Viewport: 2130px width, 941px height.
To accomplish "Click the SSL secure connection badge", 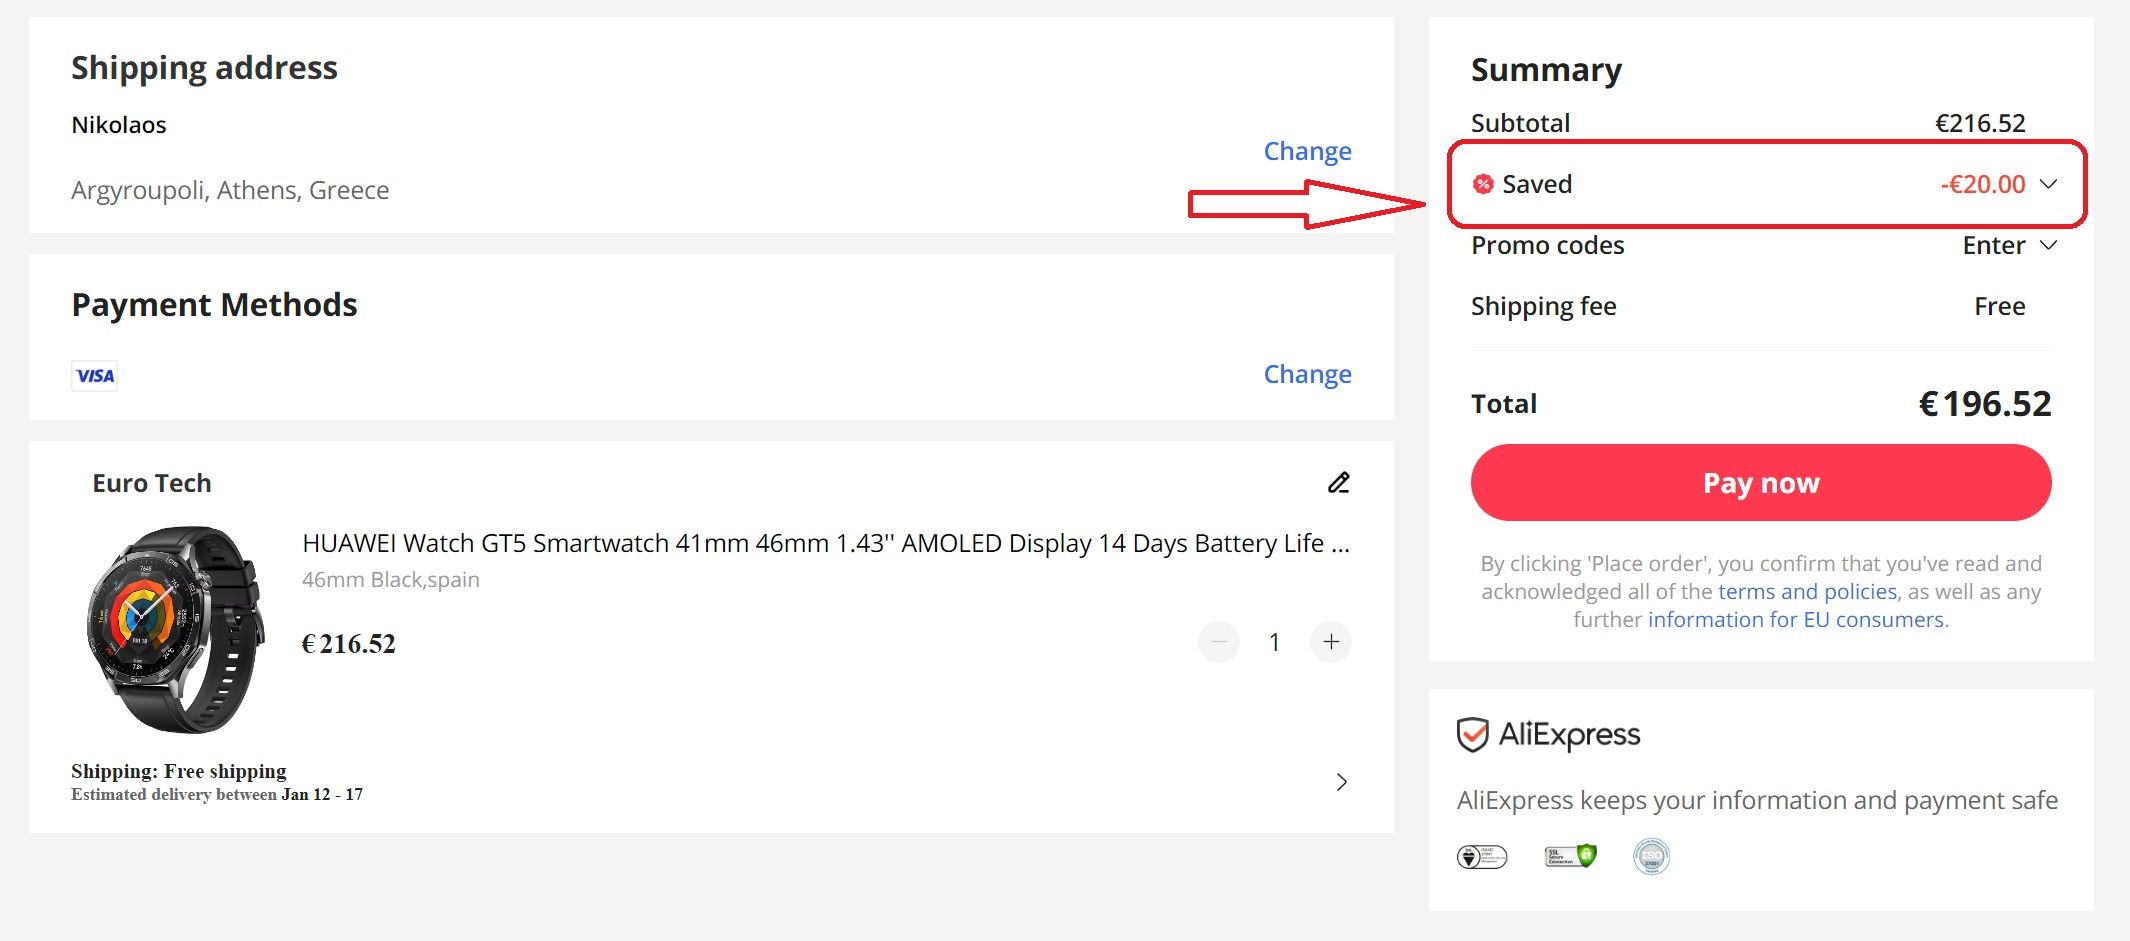I will tap(1571, 856).
